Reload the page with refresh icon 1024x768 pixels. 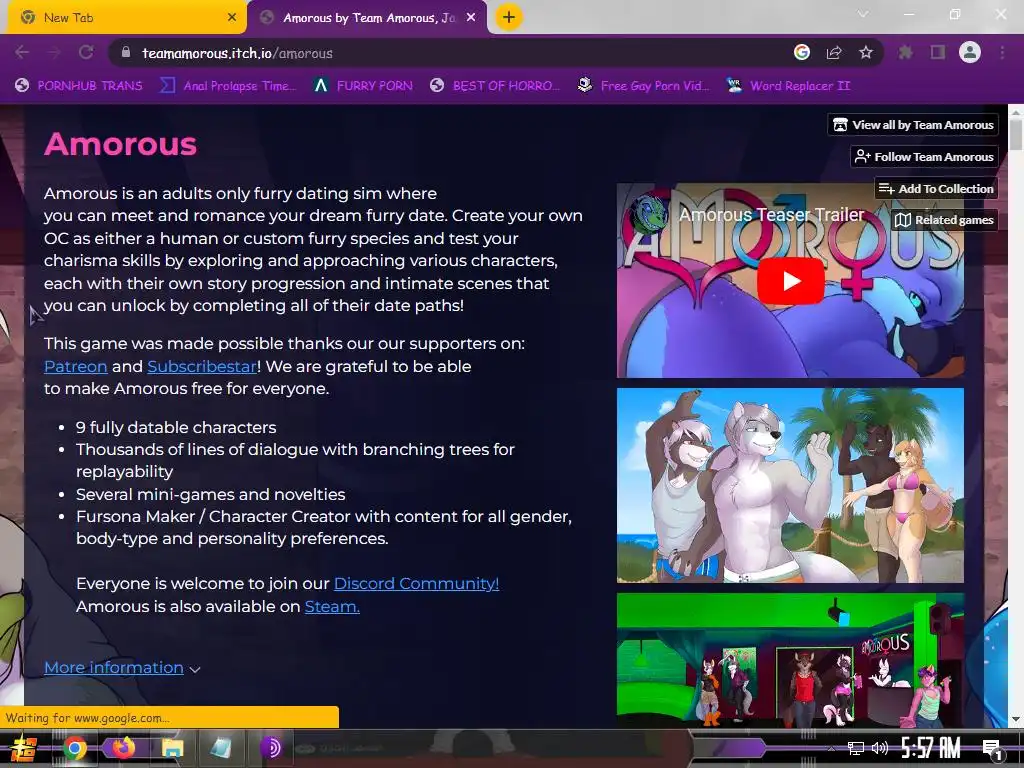tap(86, 53)
